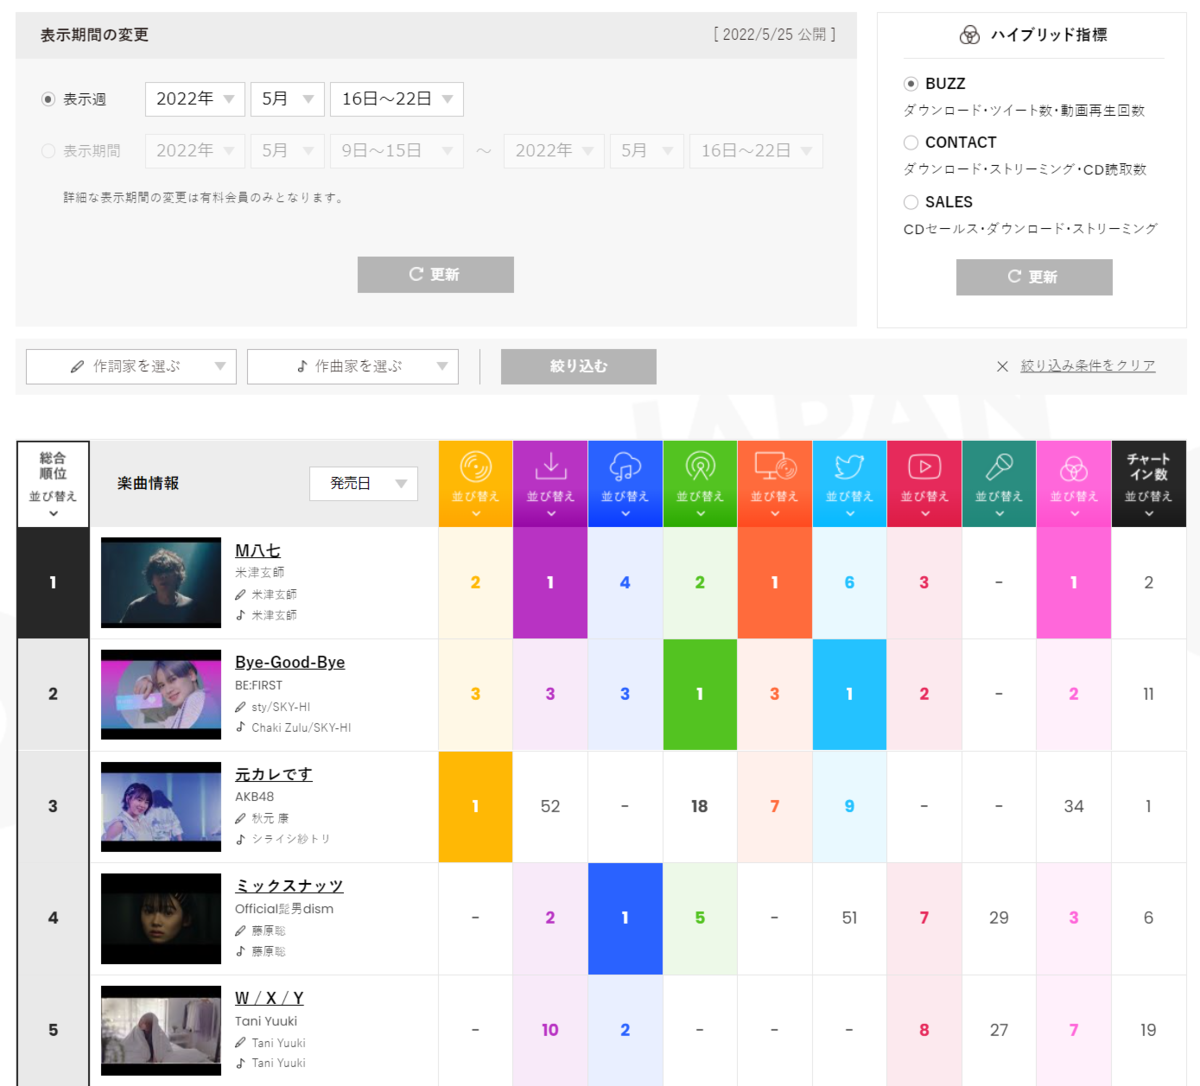
Task: Select the SALES hybrid indicator
Action: click(x=910, y=202)
